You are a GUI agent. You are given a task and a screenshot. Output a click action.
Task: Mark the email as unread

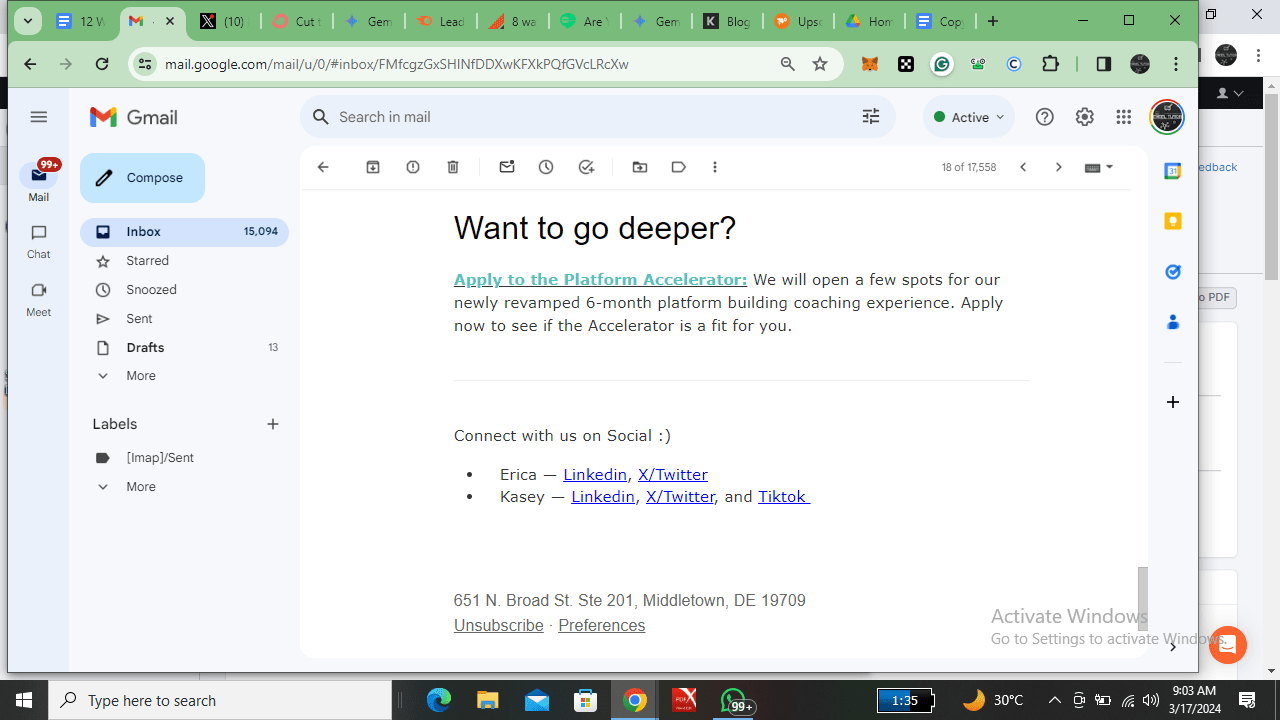point(507,167)
